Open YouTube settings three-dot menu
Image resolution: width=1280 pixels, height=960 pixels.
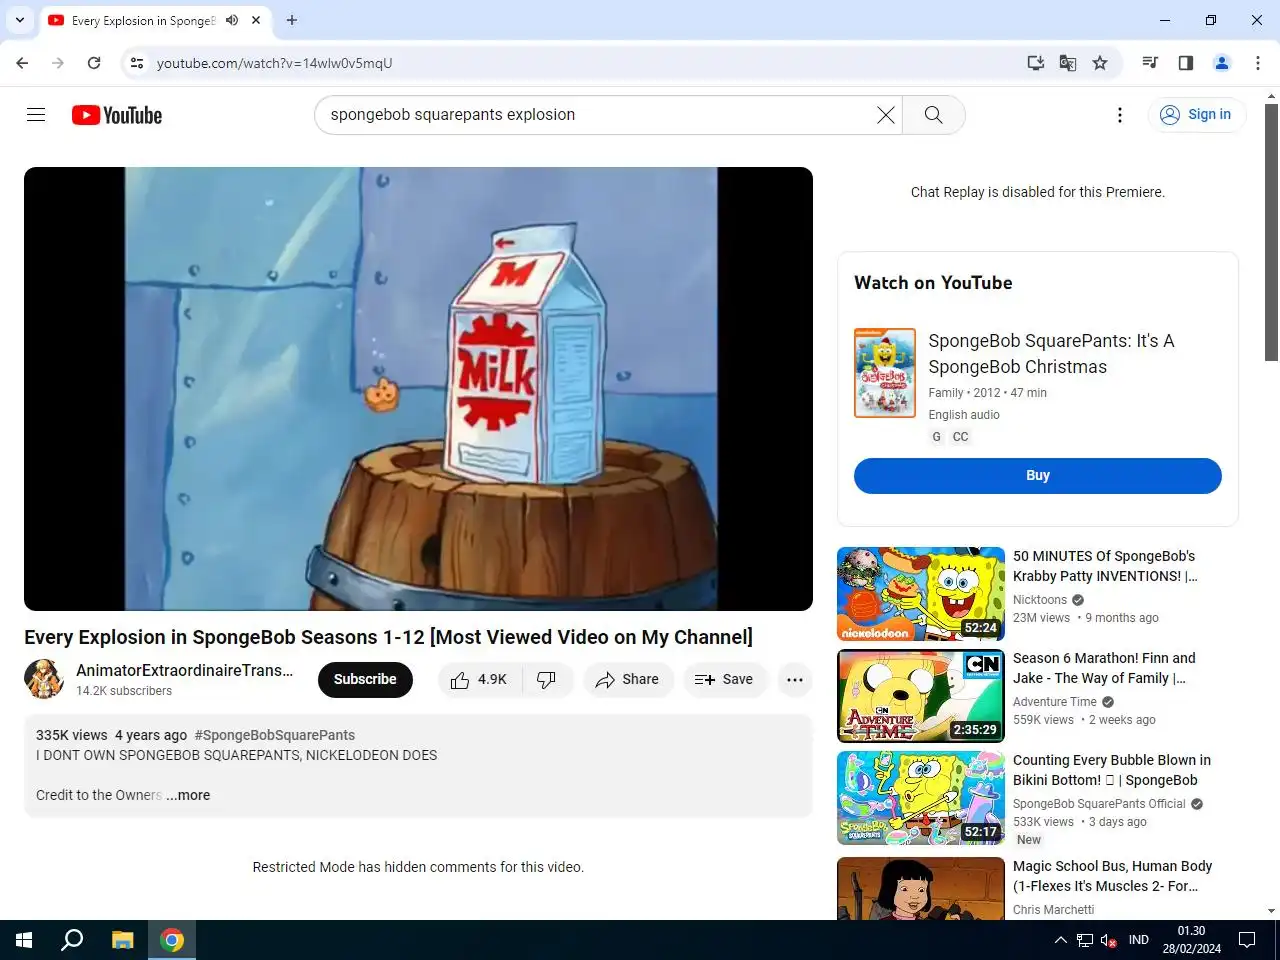tap(1120, 115)
